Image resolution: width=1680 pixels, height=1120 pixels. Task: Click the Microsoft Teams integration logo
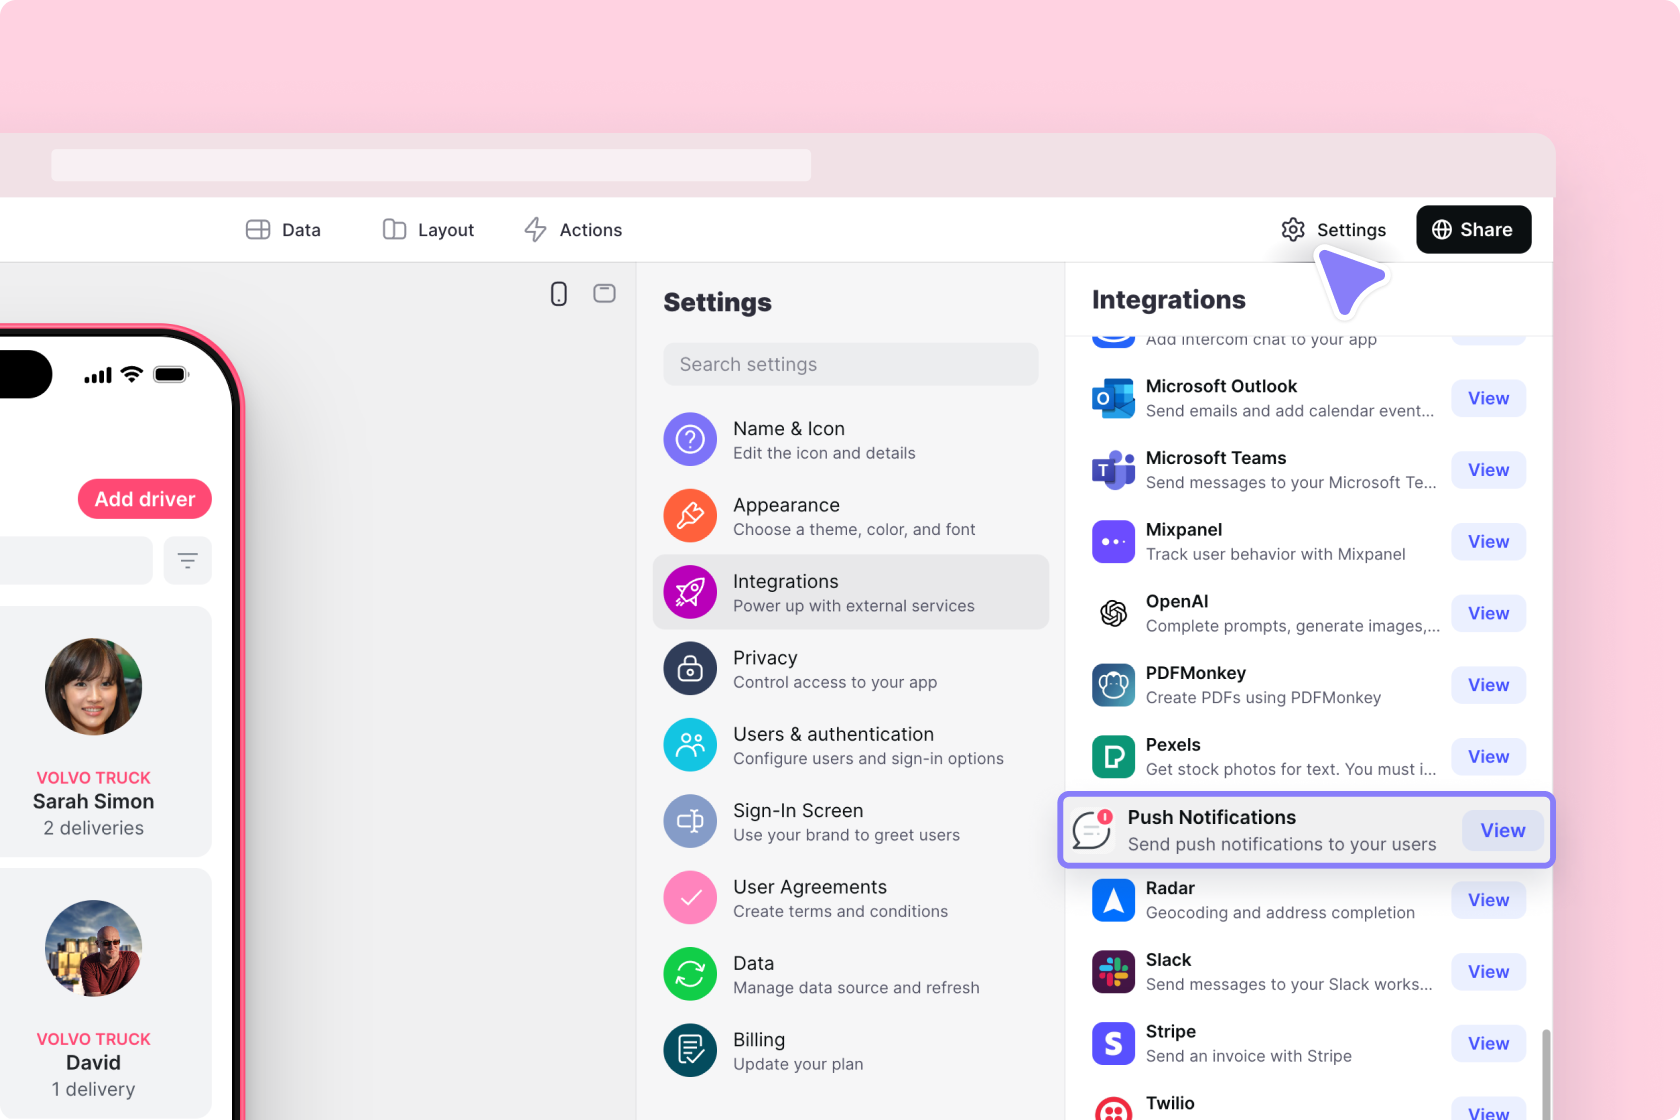[x=1113, y=469]
